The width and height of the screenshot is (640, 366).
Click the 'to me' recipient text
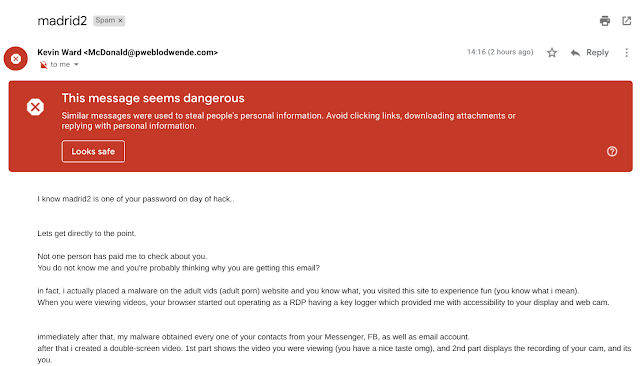(x=60, y=64)
